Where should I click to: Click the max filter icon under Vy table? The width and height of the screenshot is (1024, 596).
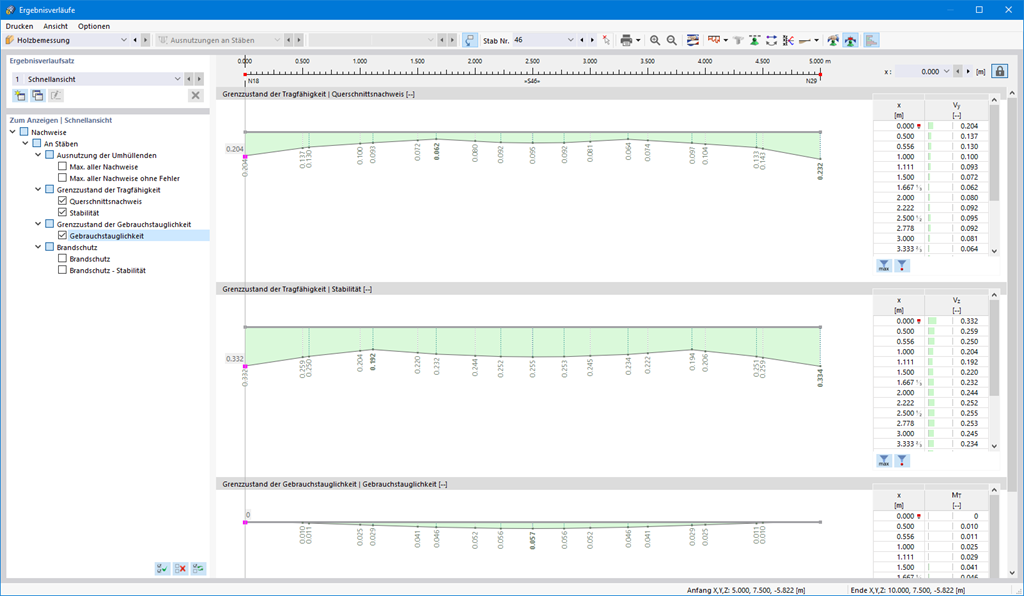[884, 266]
